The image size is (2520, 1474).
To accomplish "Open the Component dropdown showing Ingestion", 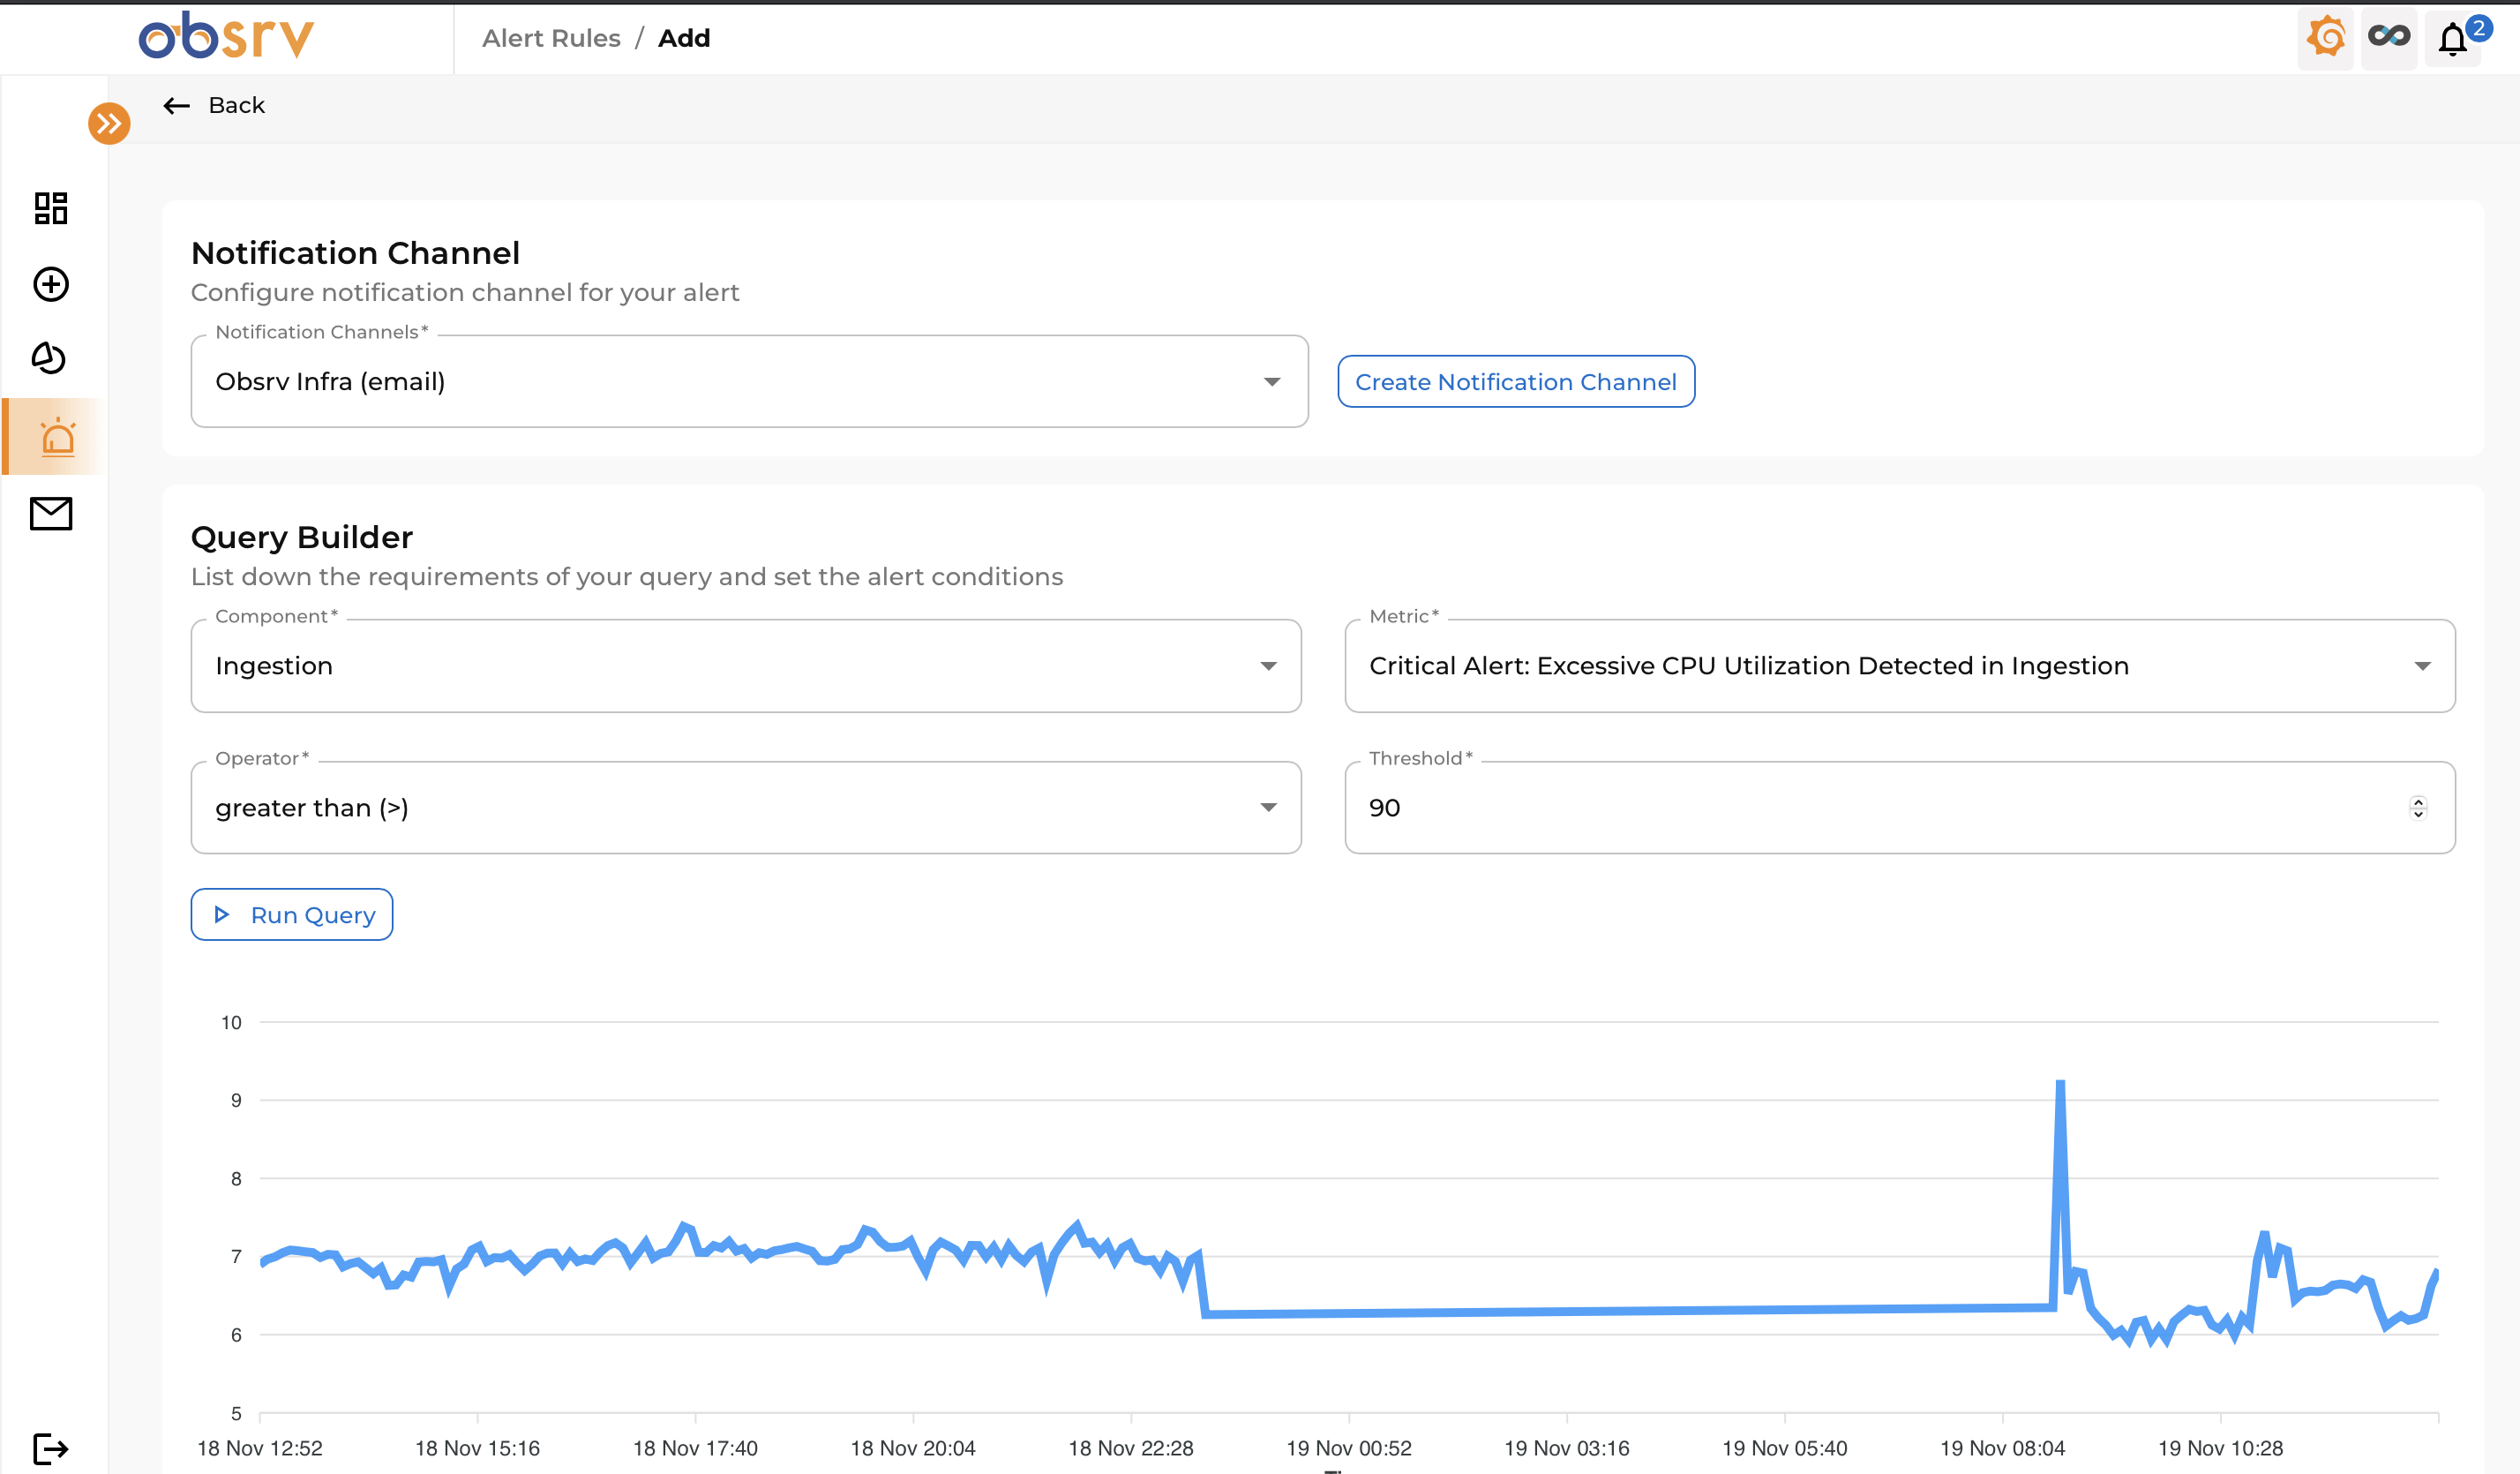I will (1268, 666).
